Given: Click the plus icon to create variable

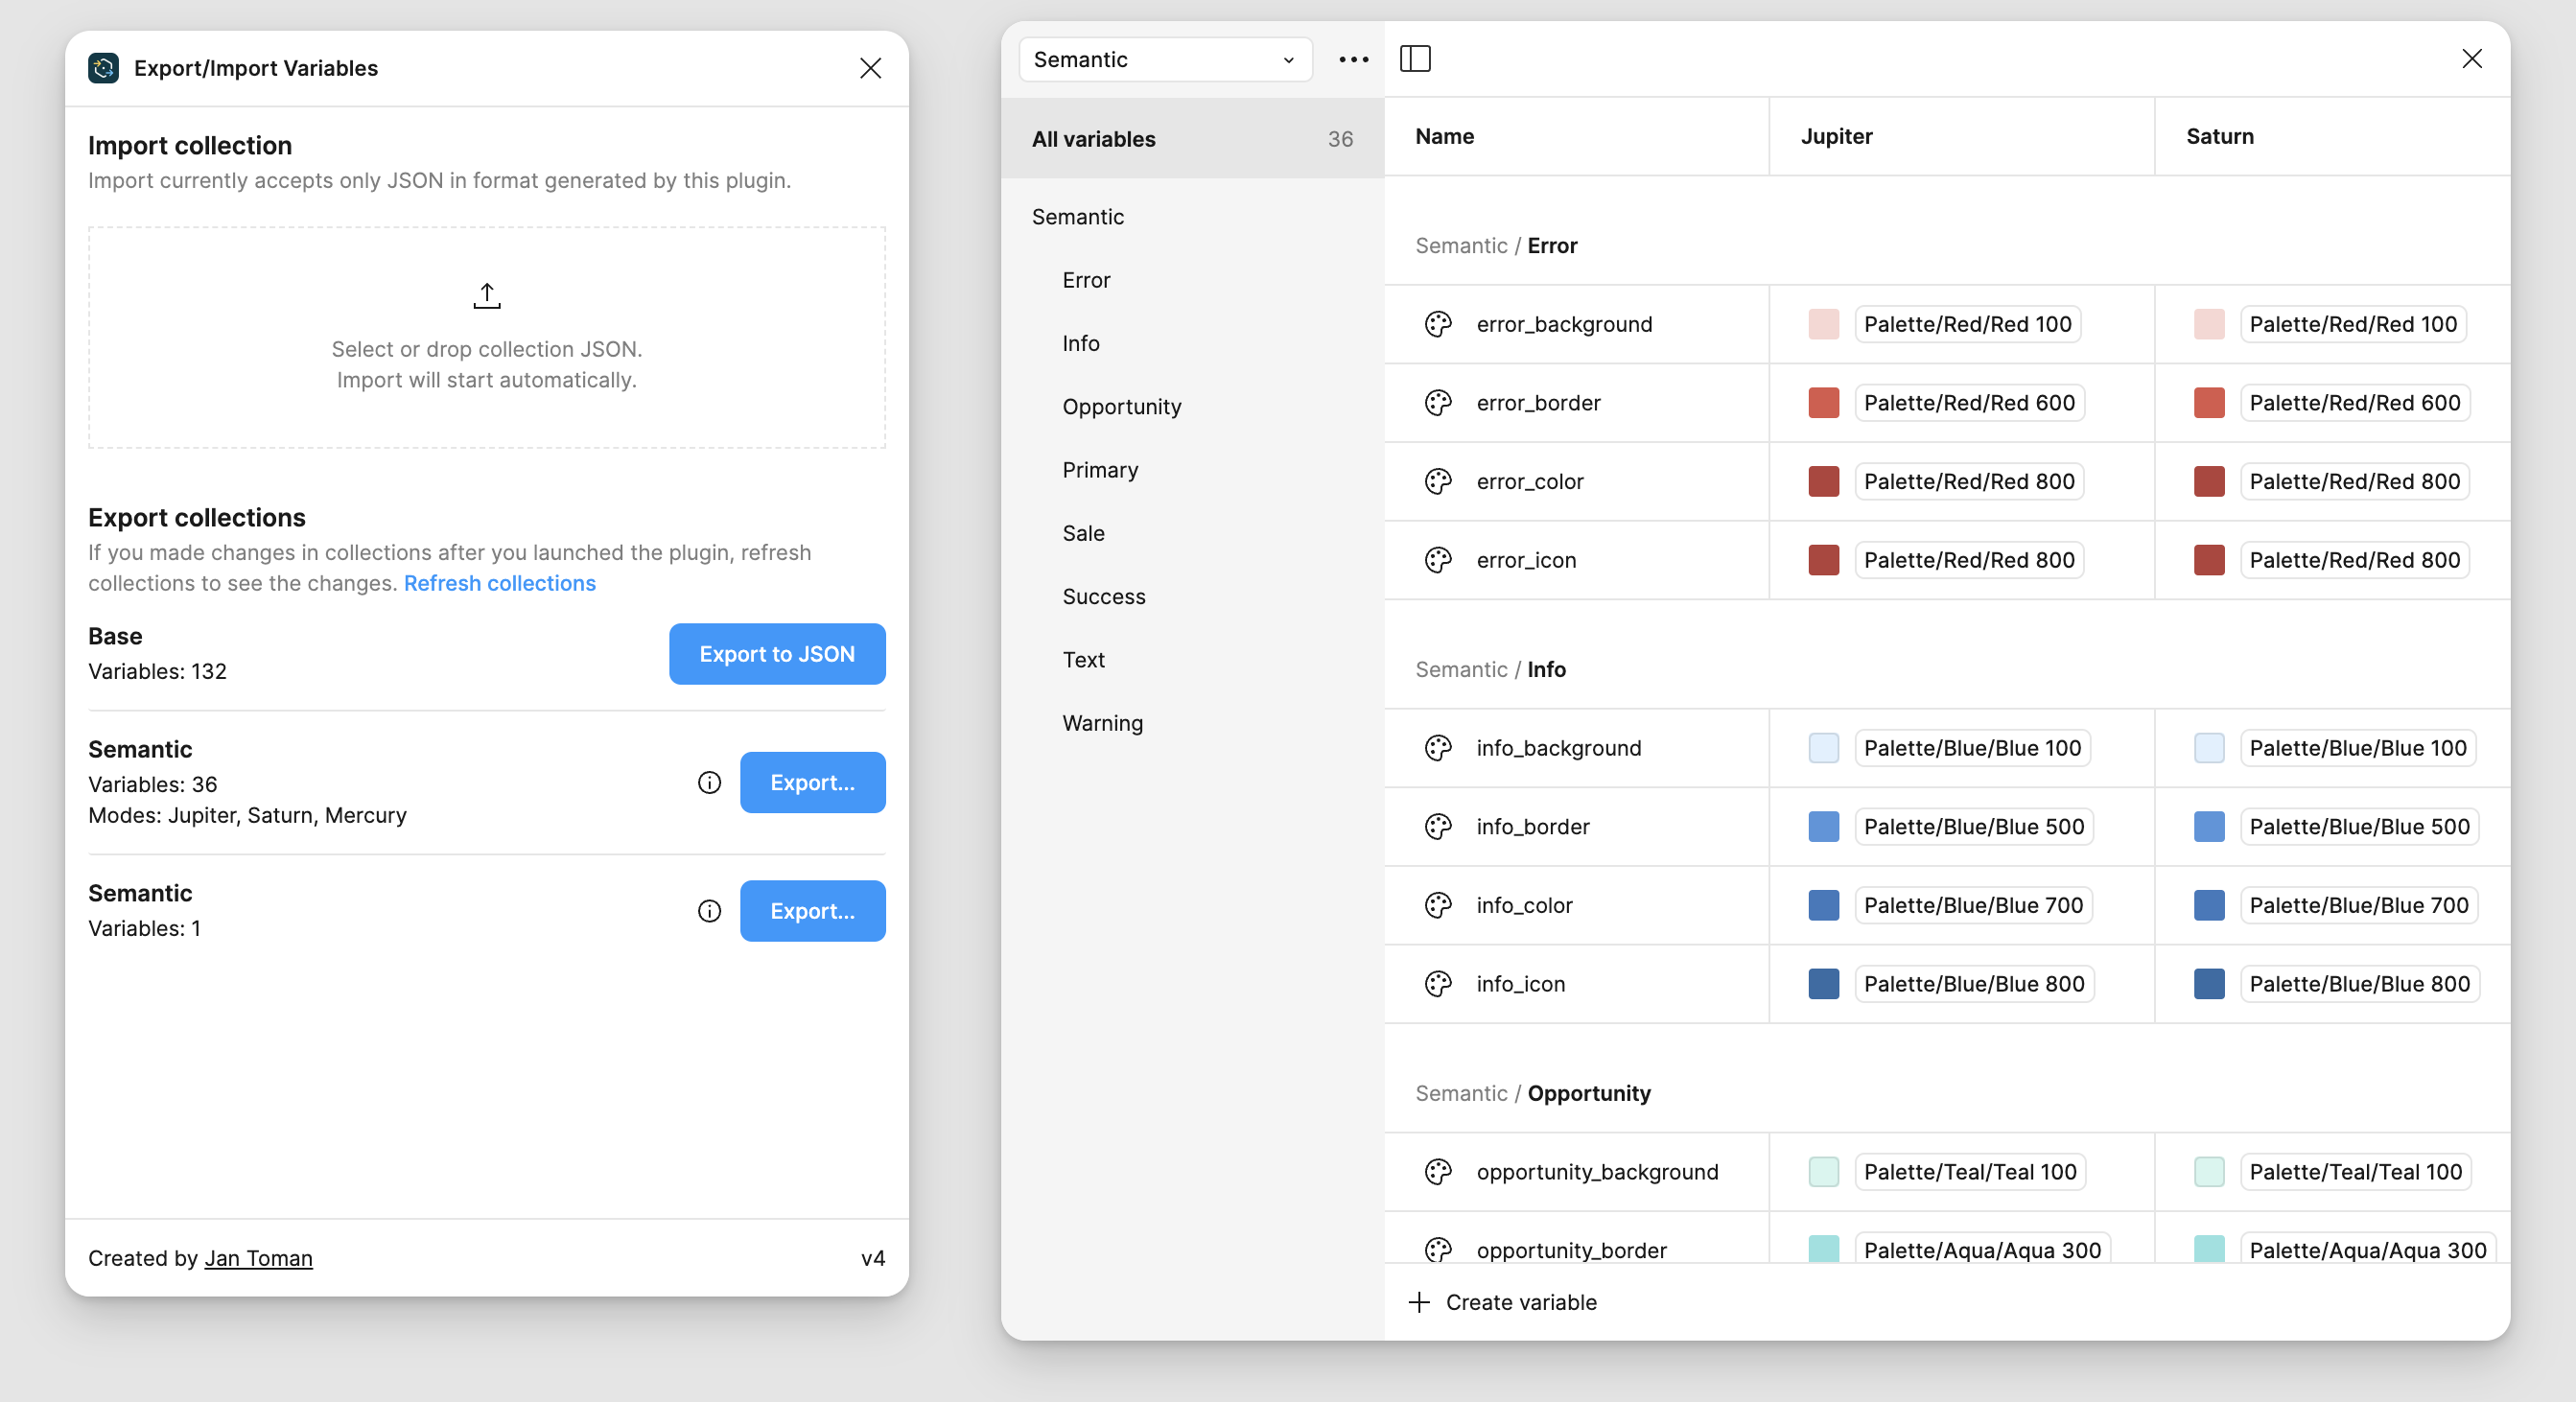Looking at the screenshot, I should point(1418,1302).
